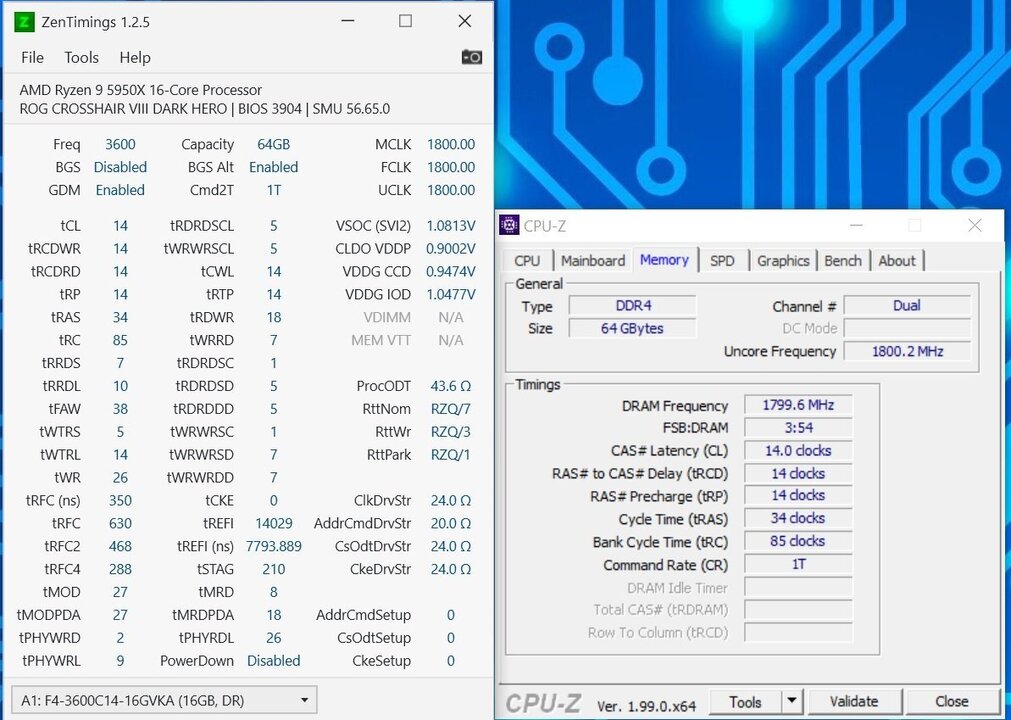The image size is (1011, 720).
Task: Open the SPD tab in CPU-Z
Action: 722,260
